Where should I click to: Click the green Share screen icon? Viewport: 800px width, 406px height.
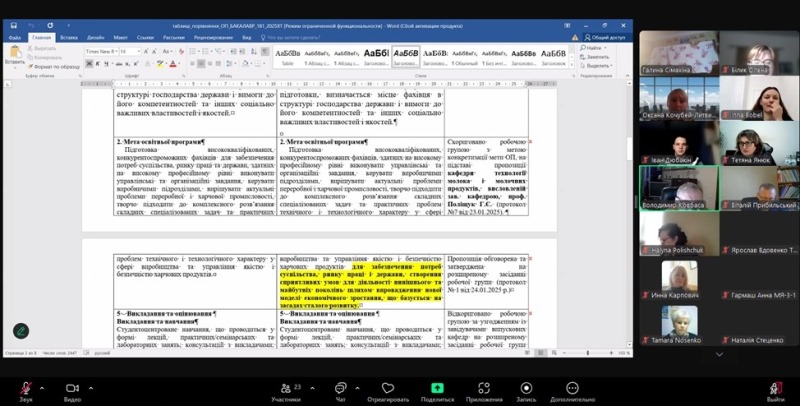[x=437, y=387]
